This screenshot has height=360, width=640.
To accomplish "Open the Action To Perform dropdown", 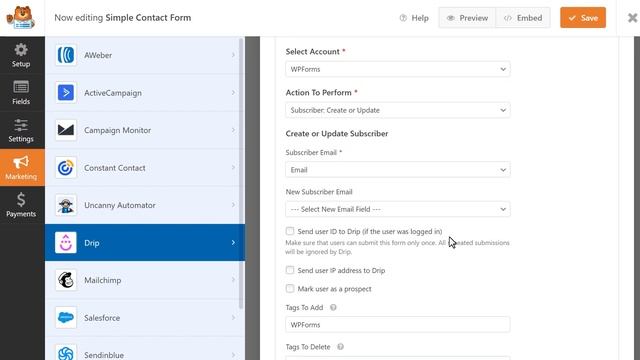I will coord(398,110).
